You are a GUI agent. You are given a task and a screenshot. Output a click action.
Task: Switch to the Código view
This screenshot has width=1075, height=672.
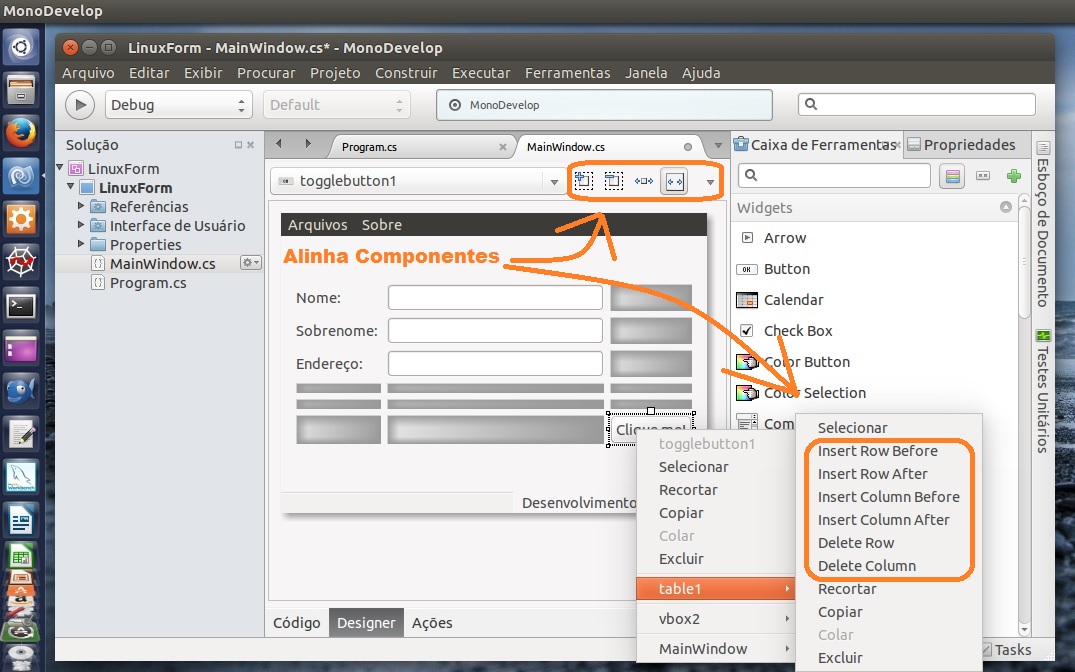(297, 623)
